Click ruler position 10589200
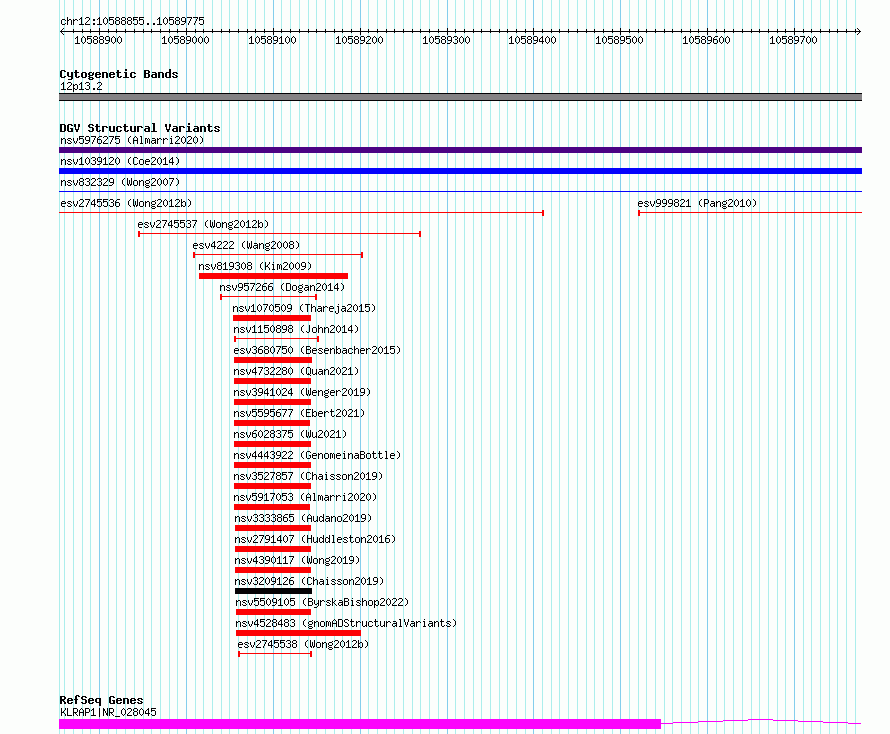 coord(359,40)
